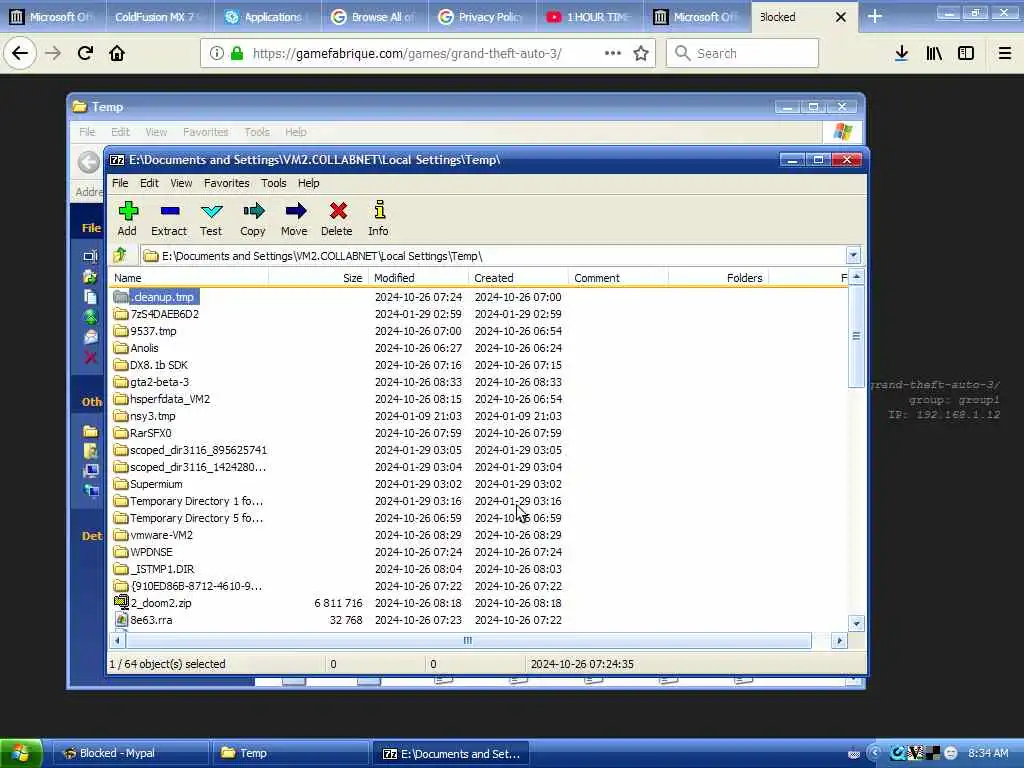The image size is (1024, 768).
Task: Select the 8e63.rra file icon
Action: [x=121, y=620]
